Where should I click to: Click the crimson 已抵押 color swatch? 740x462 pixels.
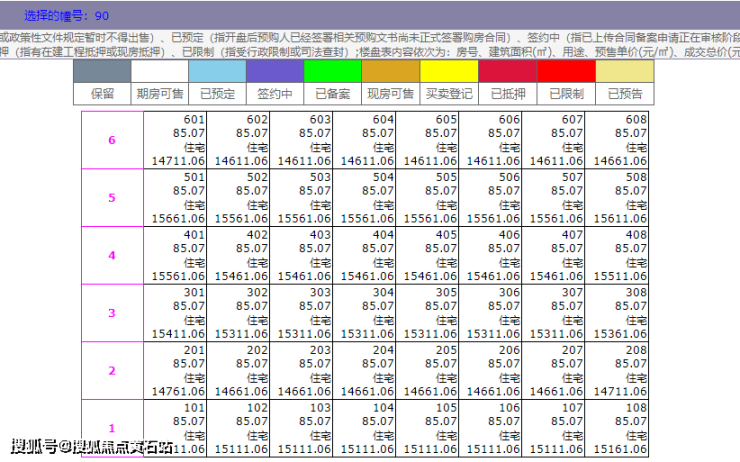(507, 71)
